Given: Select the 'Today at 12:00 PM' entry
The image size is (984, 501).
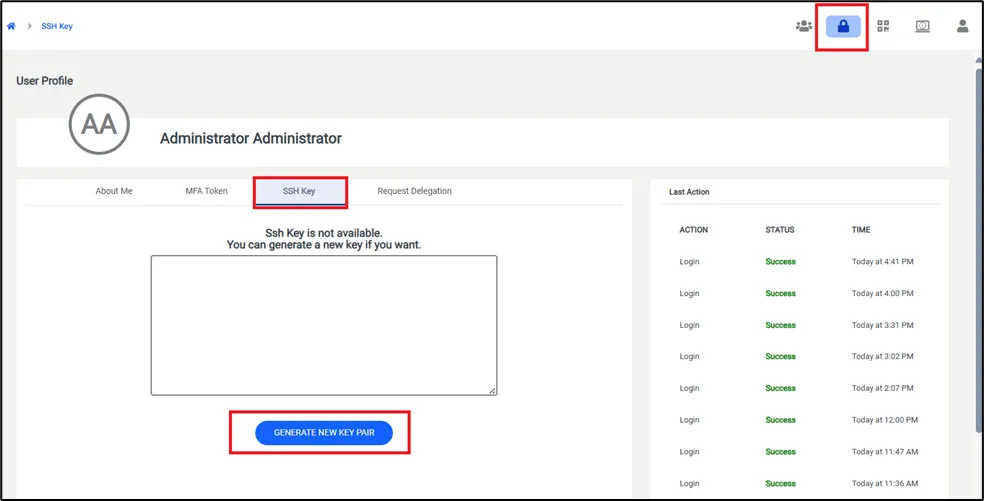Looking at the screenshot, I should (884, 419).
